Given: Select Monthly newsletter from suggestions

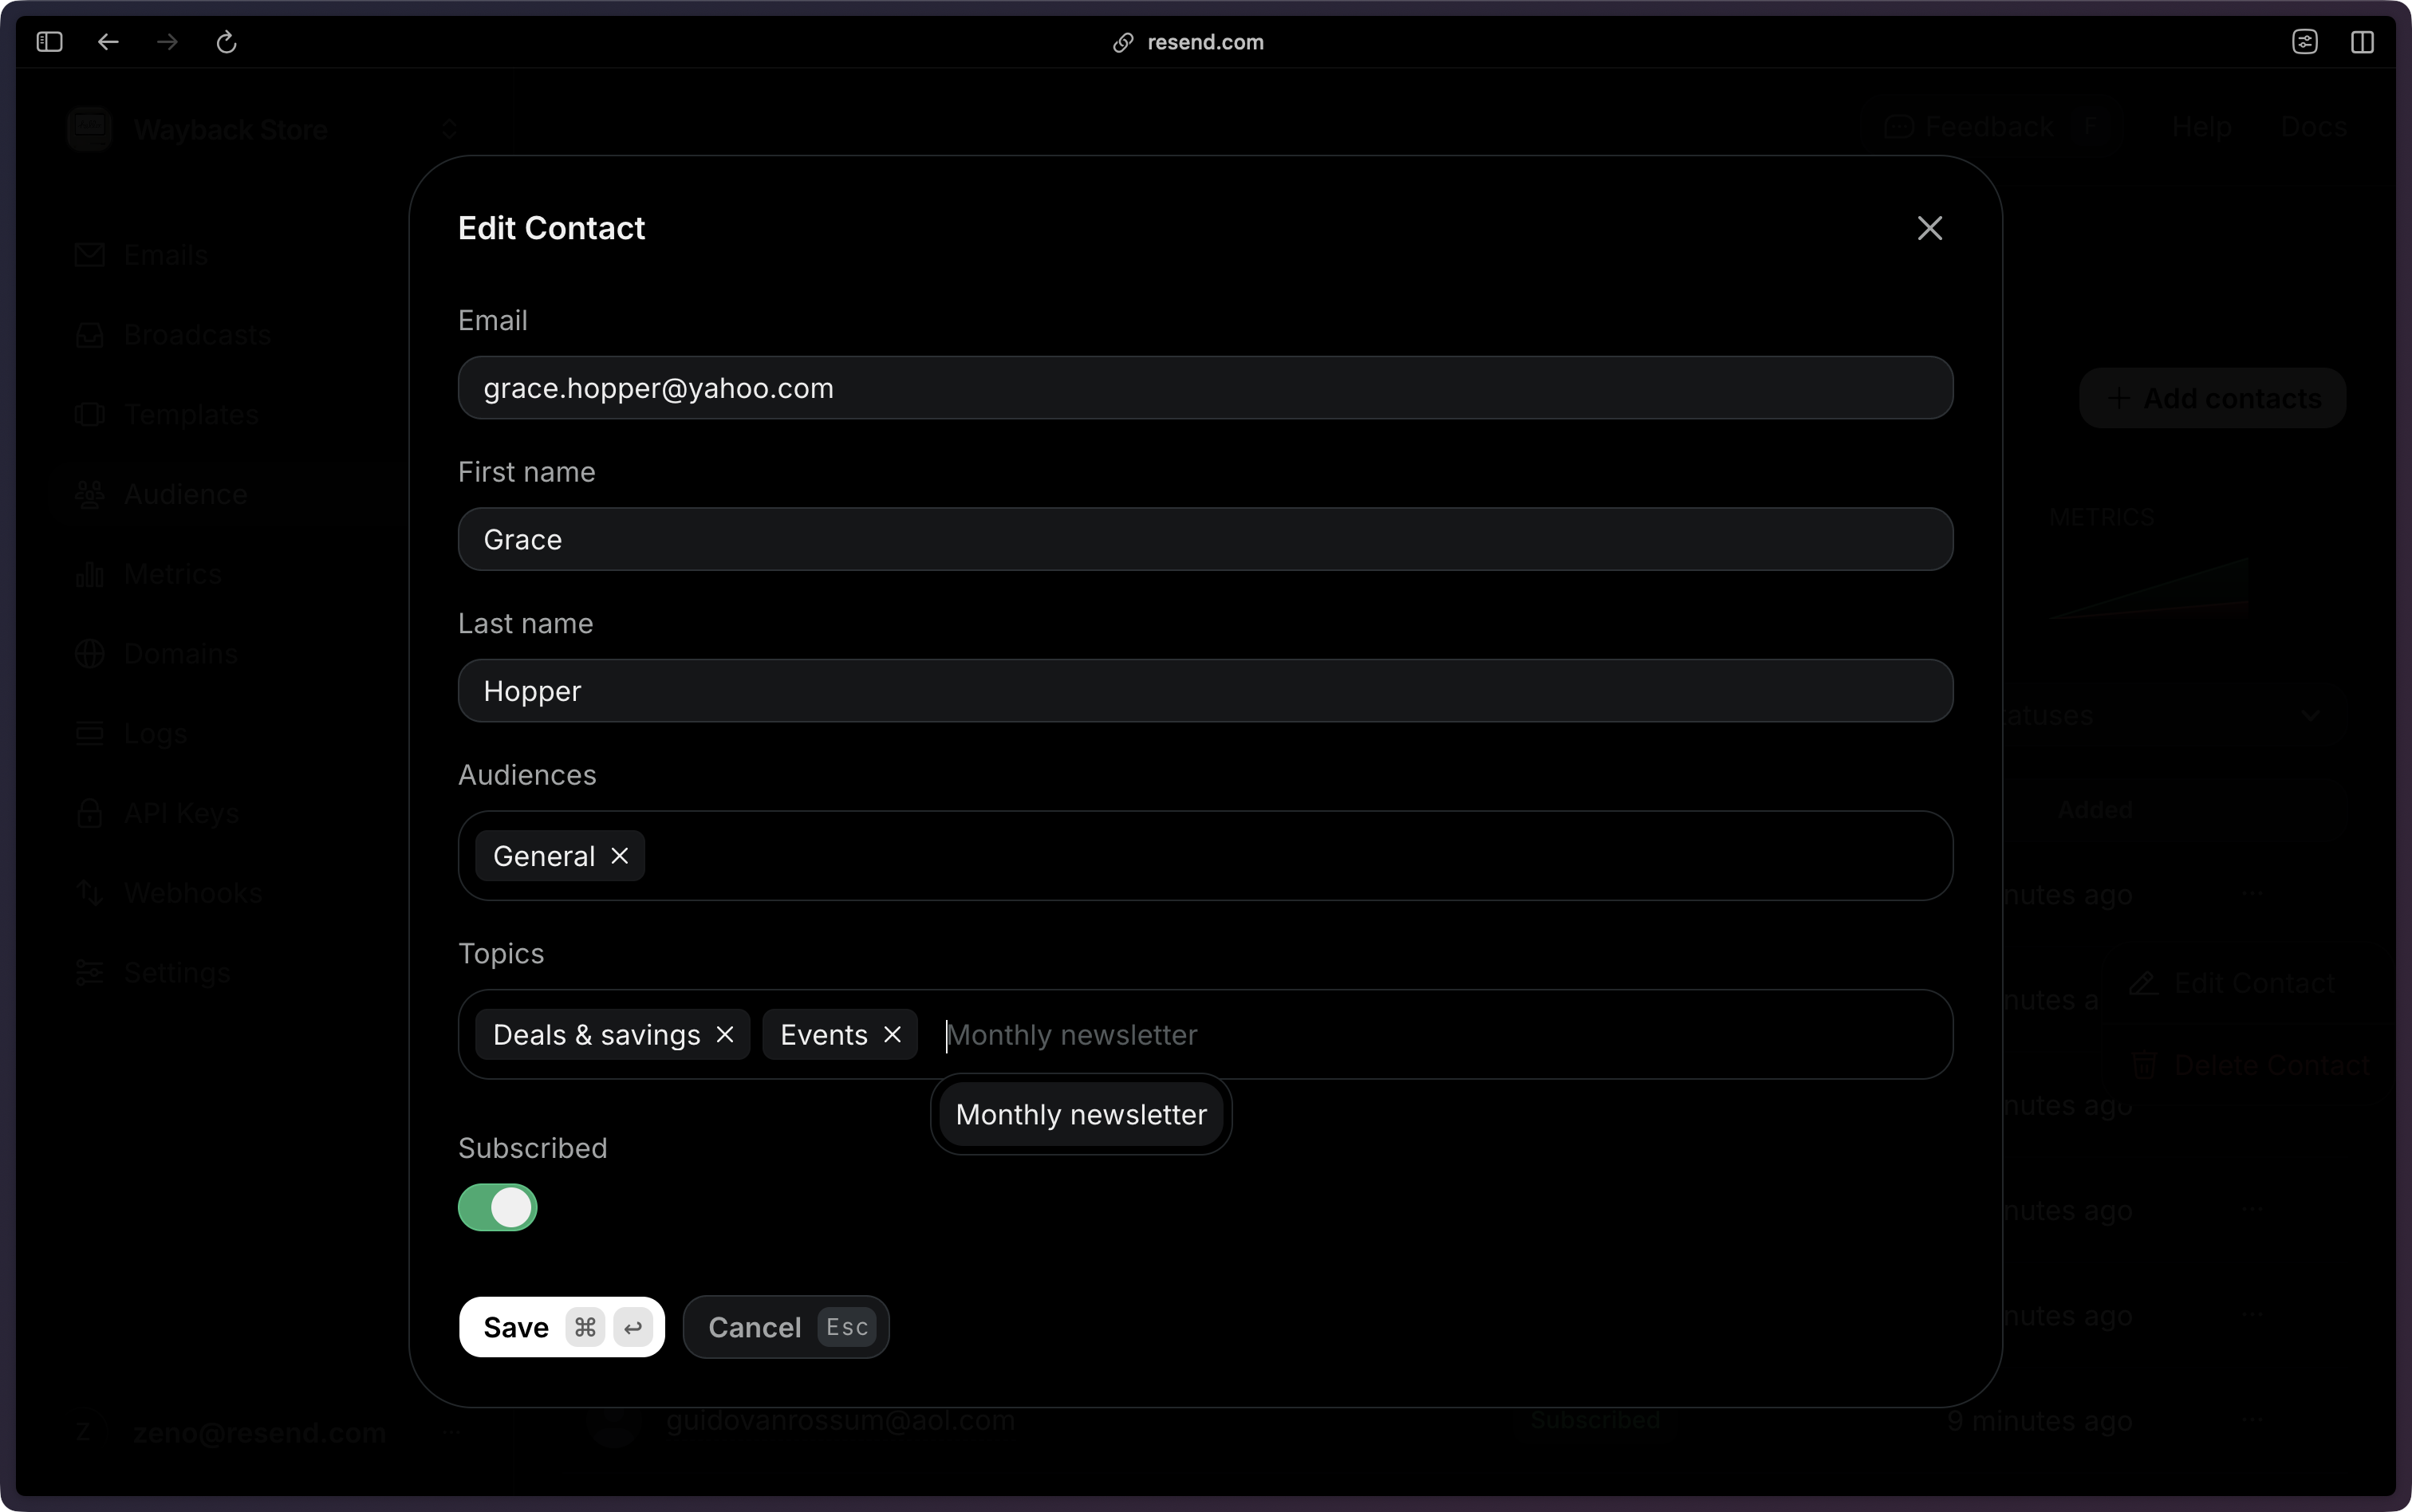Looking at the screenshot, I should coord(1080,1114).
